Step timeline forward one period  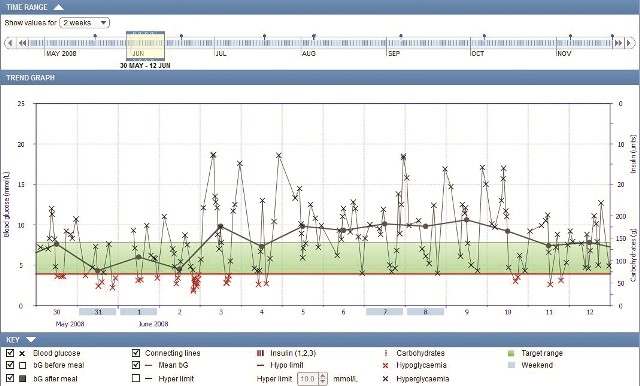(x=630, y=42)
